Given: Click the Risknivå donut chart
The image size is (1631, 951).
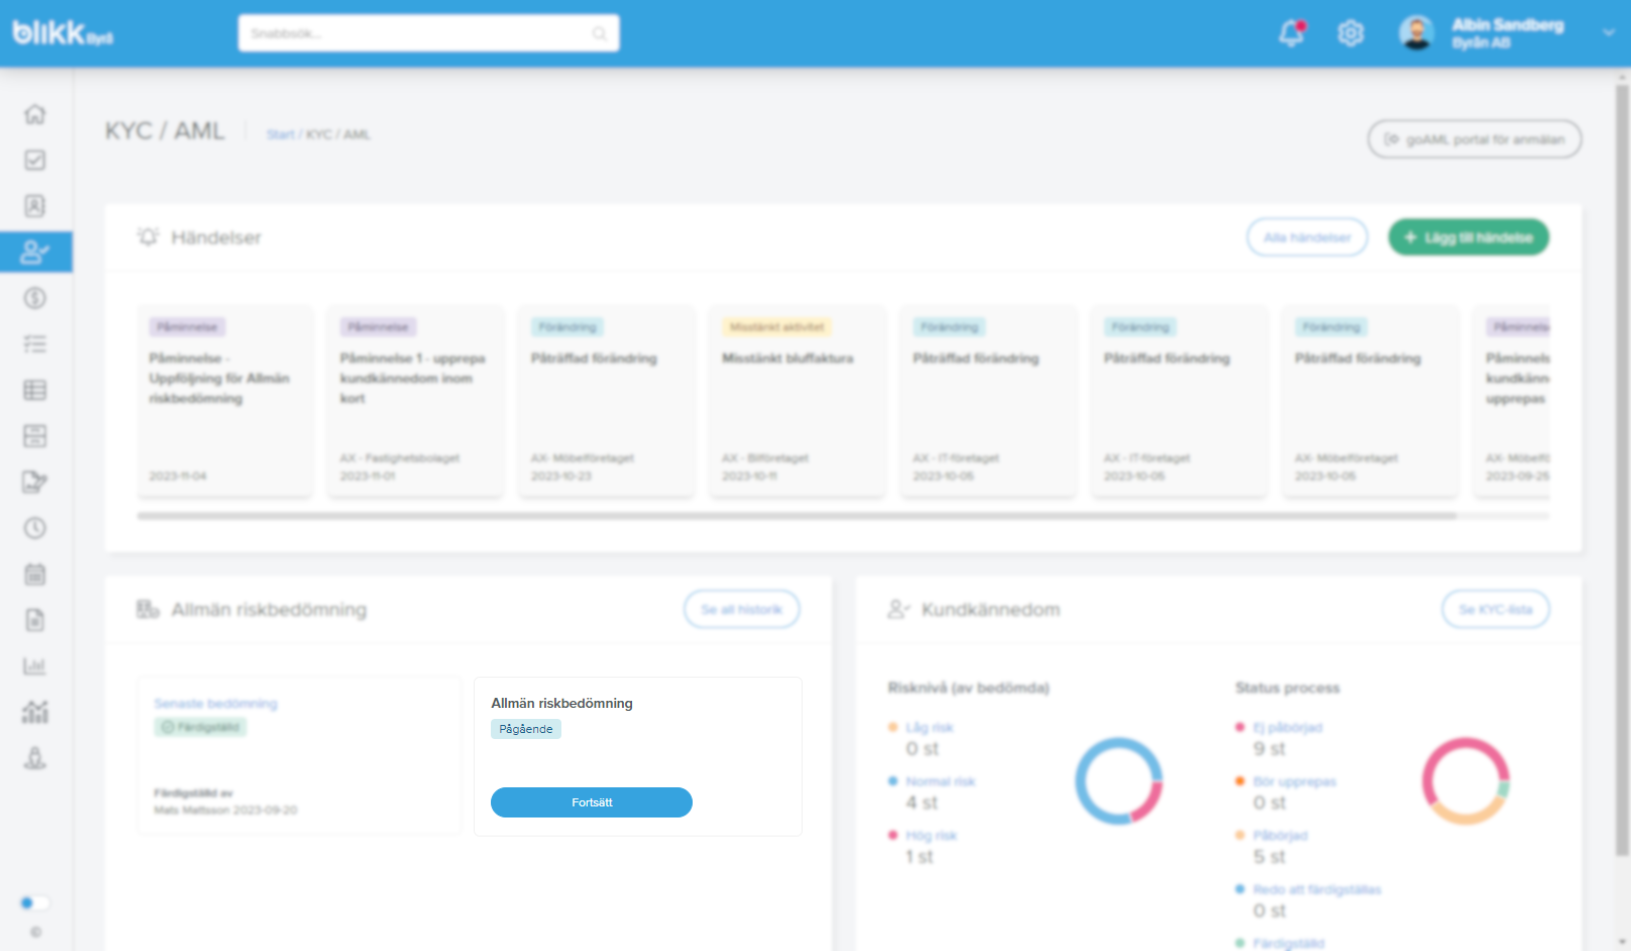Looking at the screenshot, I should (x=1119, y=781).
